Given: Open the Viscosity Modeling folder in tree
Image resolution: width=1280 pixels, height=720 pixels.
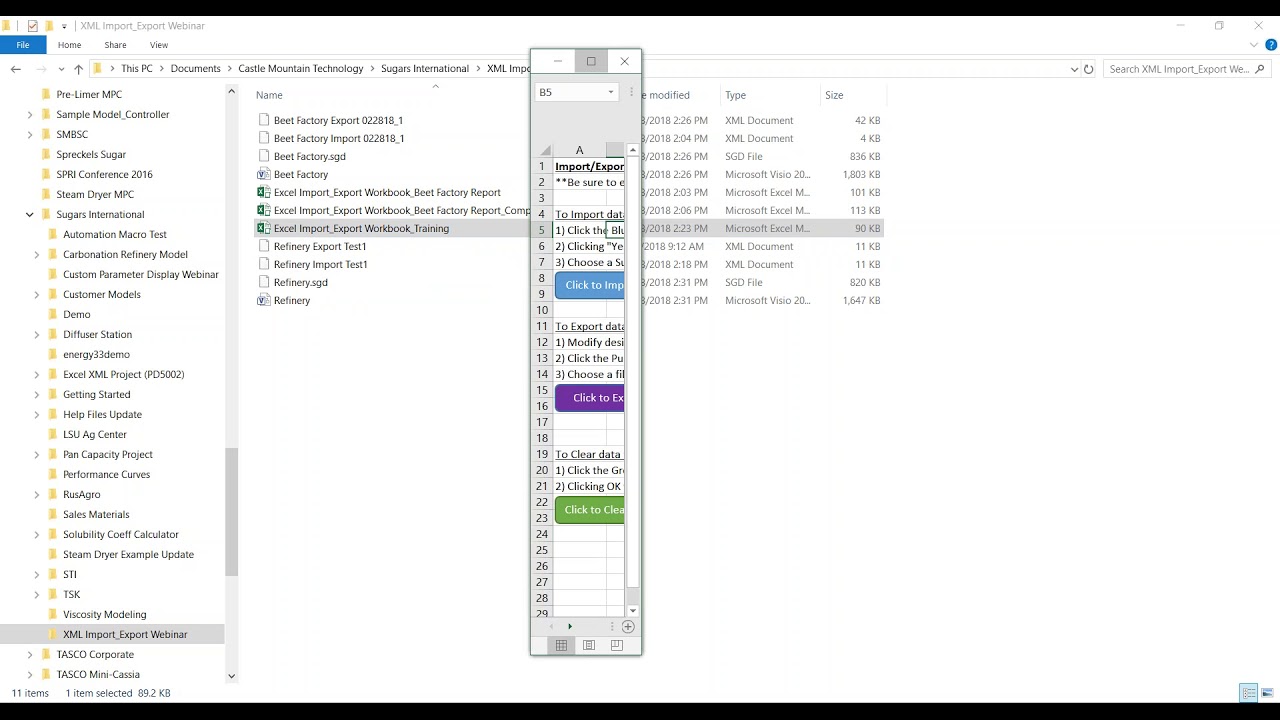Looking at the screenshot, I should tap(105, 614).
